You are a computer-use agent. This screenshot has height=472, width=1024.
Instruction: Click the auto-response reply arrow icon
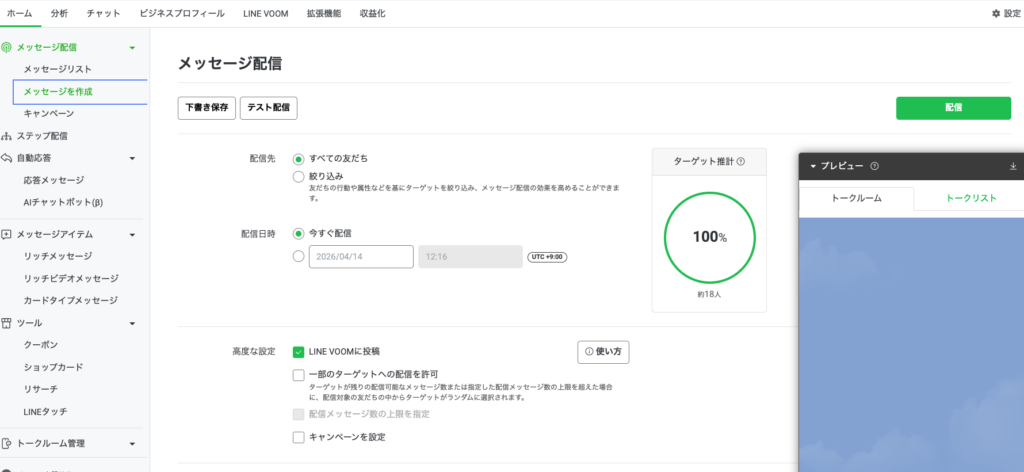(7, 158)
